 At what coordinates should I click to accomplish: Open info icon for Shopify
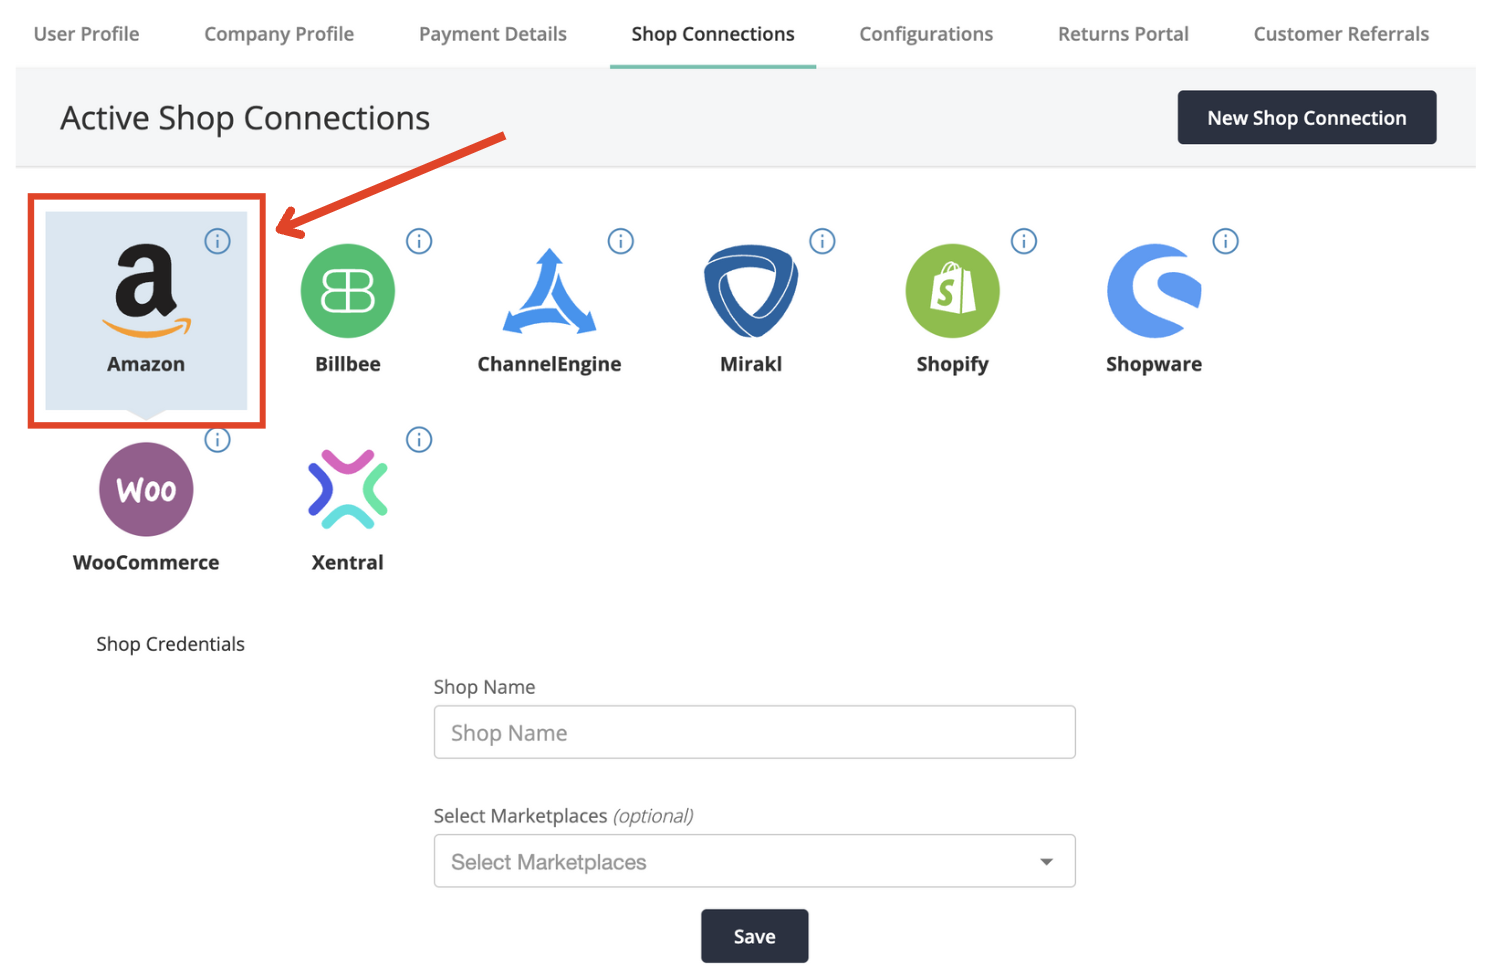pyautogui.click(x=1024, y=241)
